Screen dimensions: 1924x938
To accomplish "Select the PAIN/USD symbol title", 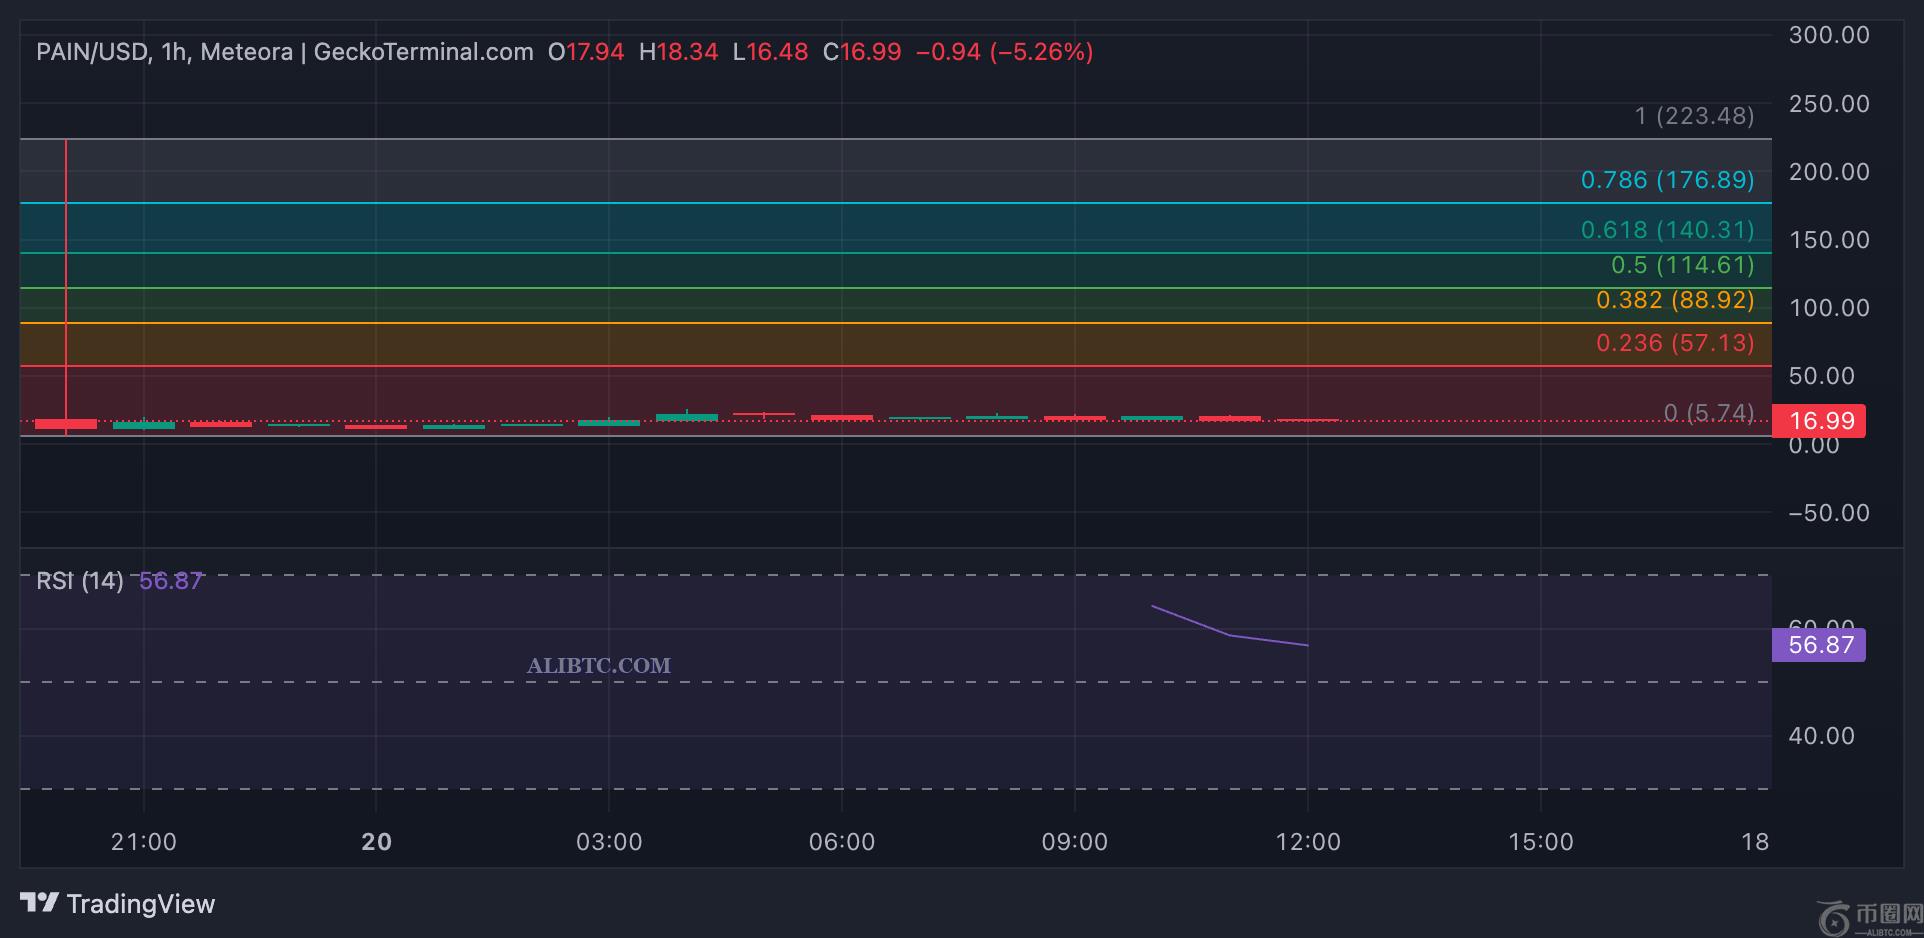I will pyautogui.click(x=92, y=52).
